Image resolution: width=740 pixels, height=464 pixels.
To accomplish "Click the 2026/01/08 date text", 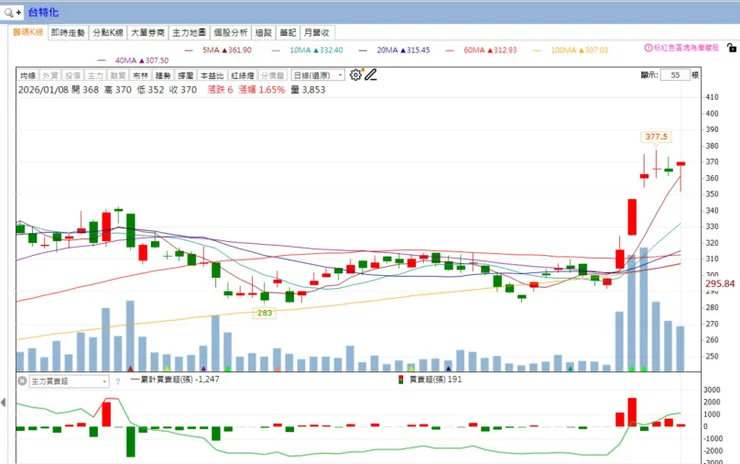I will click(x=43, y=90).
